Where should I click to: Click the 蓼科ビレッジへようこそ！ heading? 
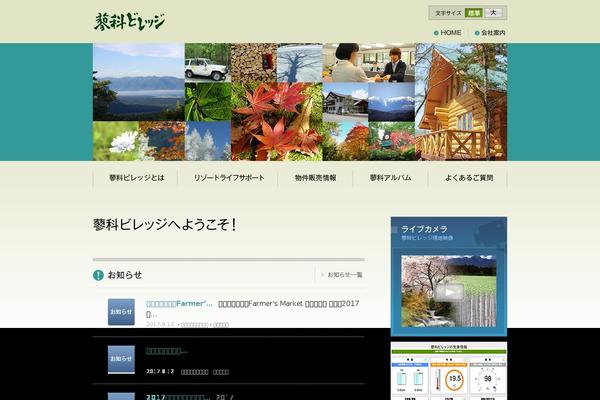[x=165, y=224]
